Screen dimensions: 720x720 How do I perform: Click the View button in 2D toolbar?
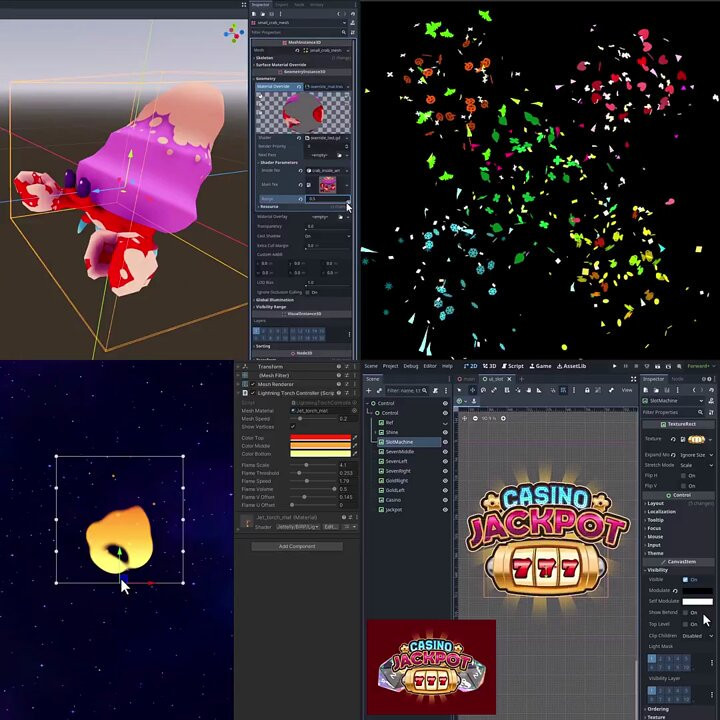pyautogui.click(x=626, y=390)
